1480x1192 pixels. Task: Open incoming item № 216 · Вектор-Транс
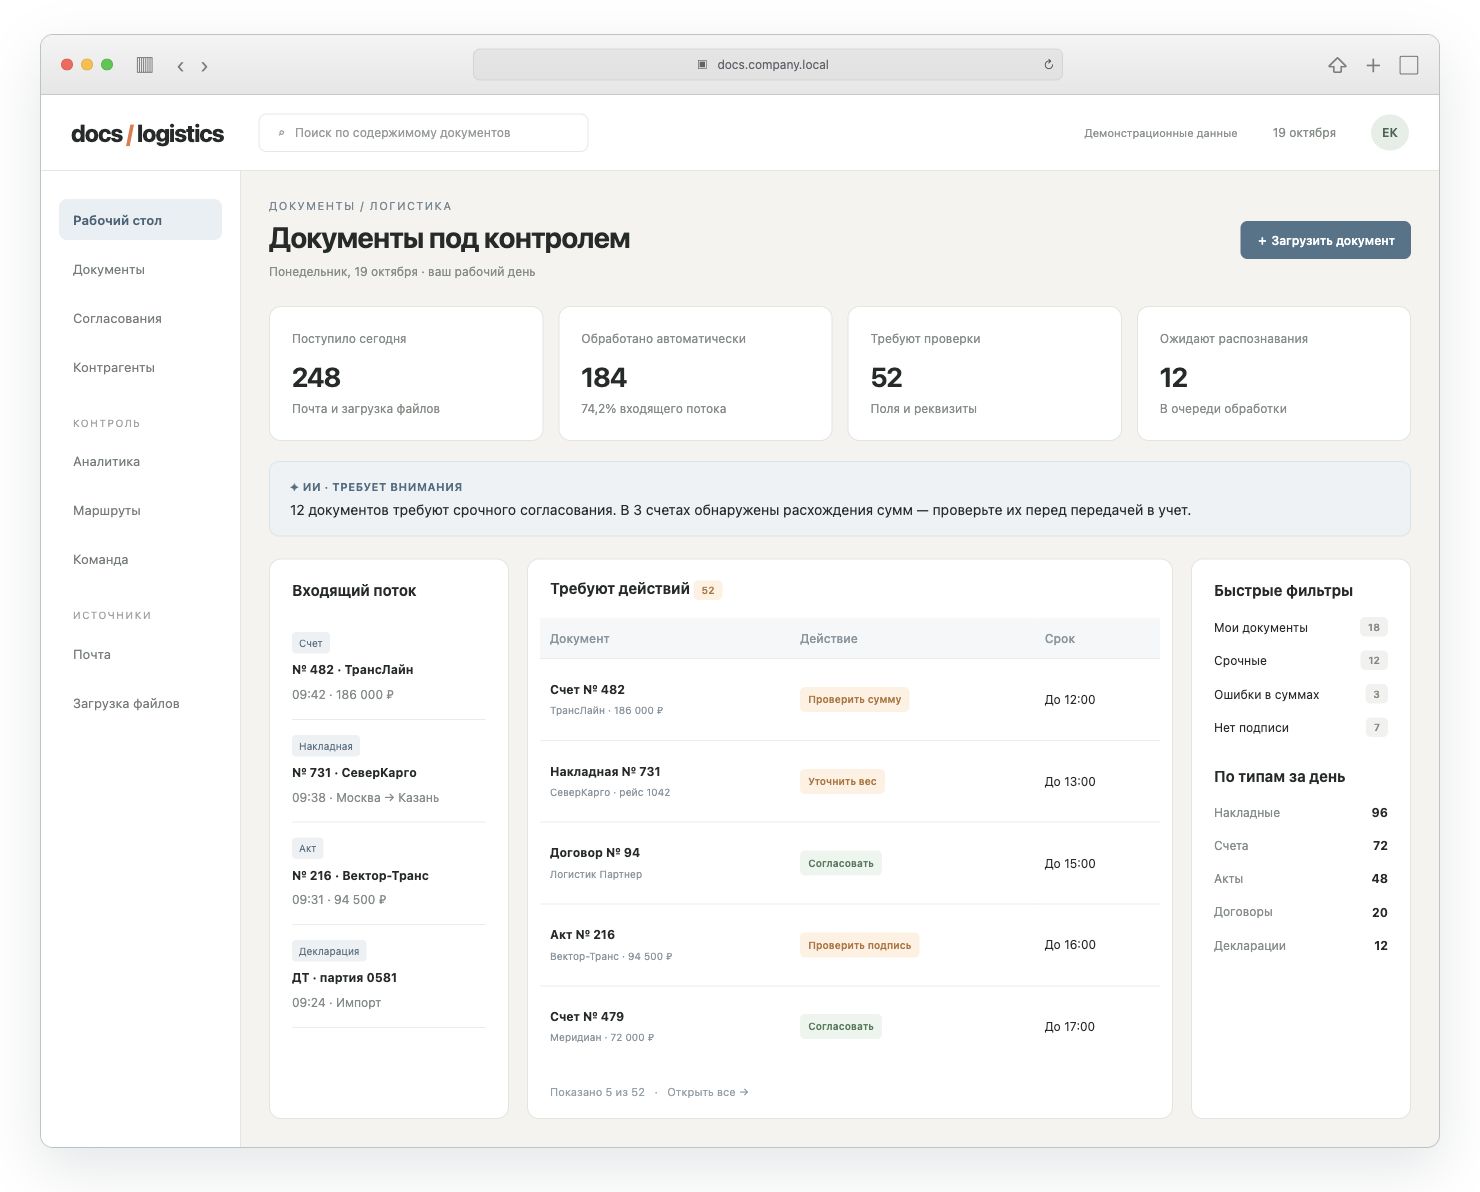[x=389, y=875]
